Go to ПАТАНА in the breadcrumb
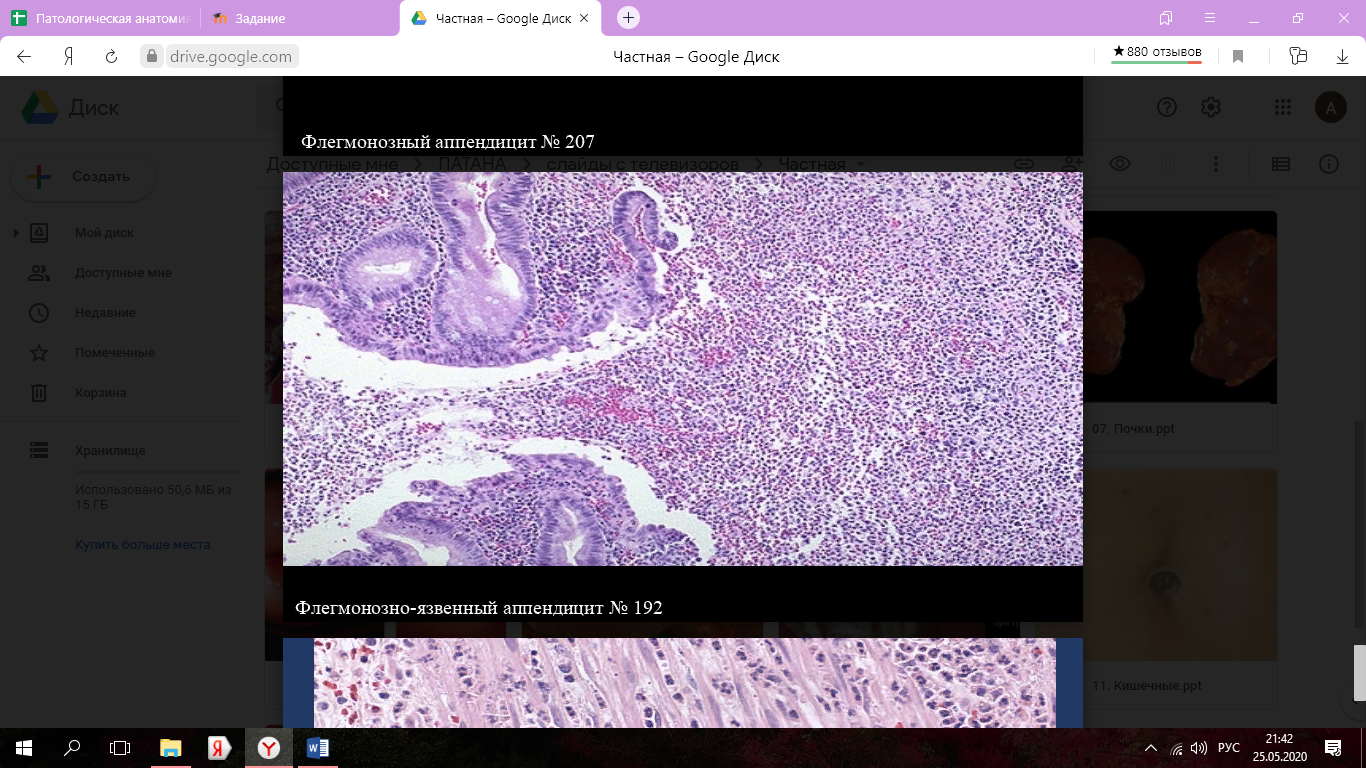 pyautogui.click(x=472, y=164)
